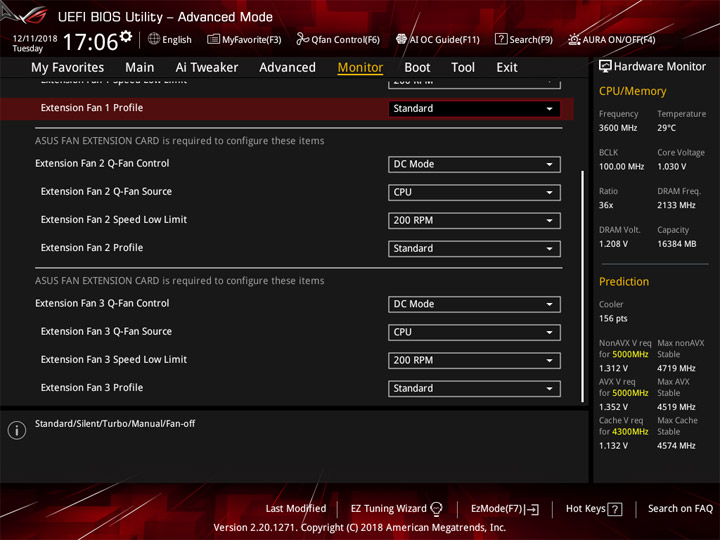Click the info icon beside help text
Screen dimensions: 720x540
pyautogui.click(x=17, y=430)
